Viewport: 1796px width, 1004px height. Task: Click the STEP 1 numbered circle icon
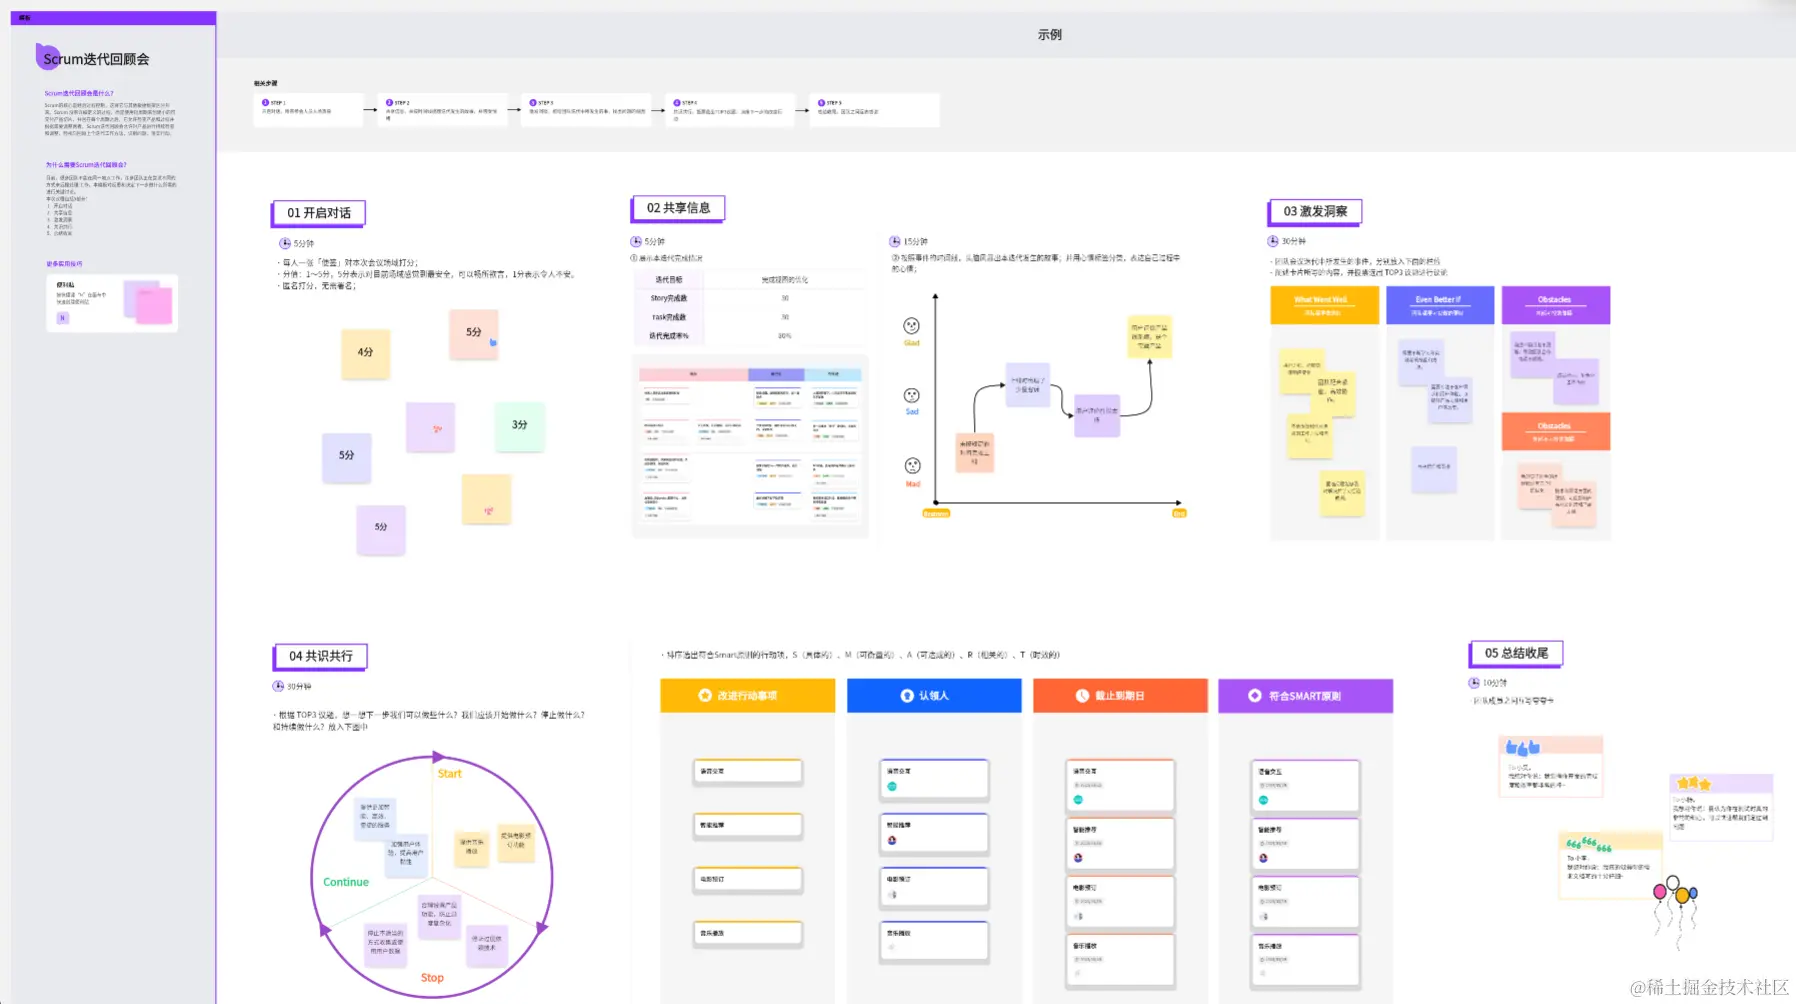265,102
